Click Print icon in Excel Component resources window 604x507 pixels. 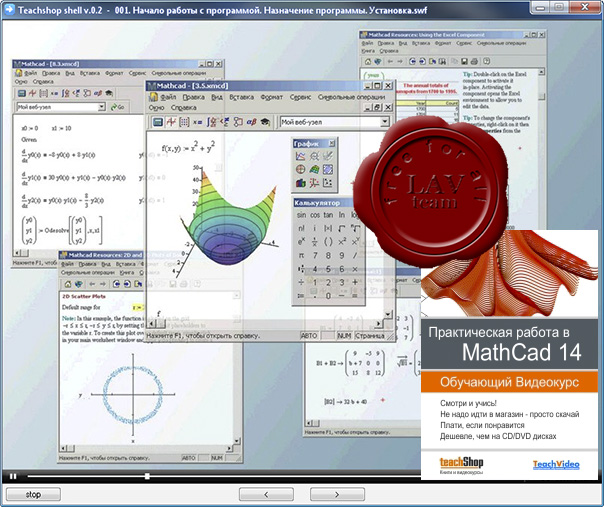click(474, 61)
